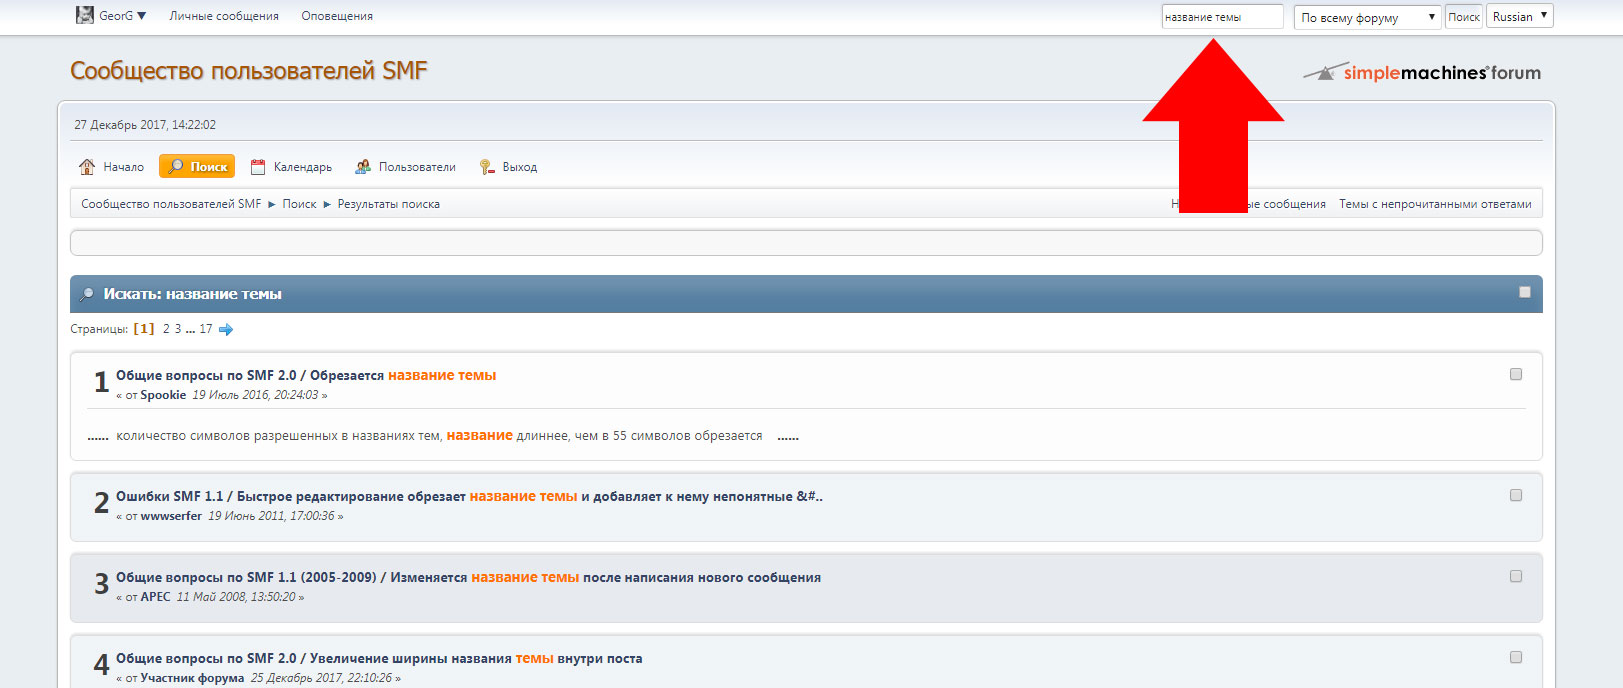Viewport: 1623px width, 688px height.
Task: Click the blue next-page arrow icon
Action: [226, 329]
